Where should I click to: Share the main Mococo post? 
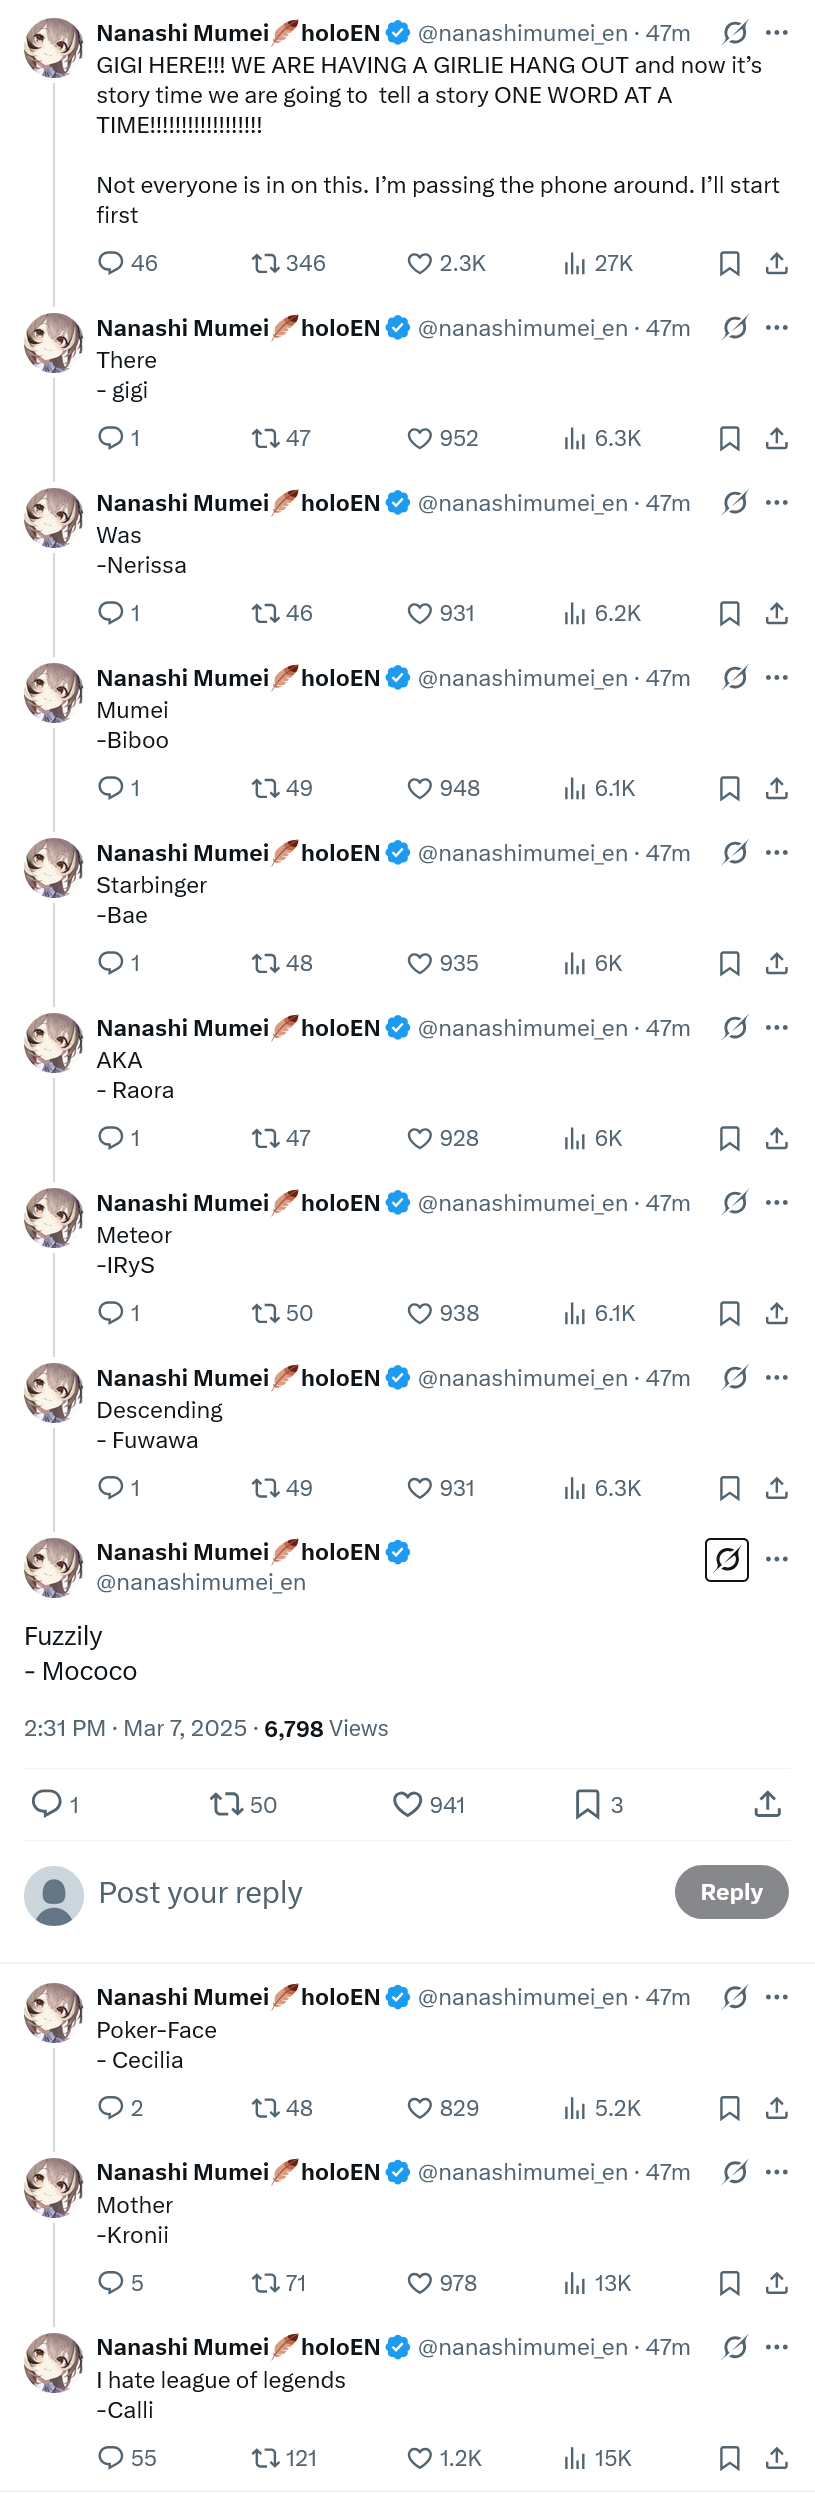pyautogui.click(x=767, y=1804)
